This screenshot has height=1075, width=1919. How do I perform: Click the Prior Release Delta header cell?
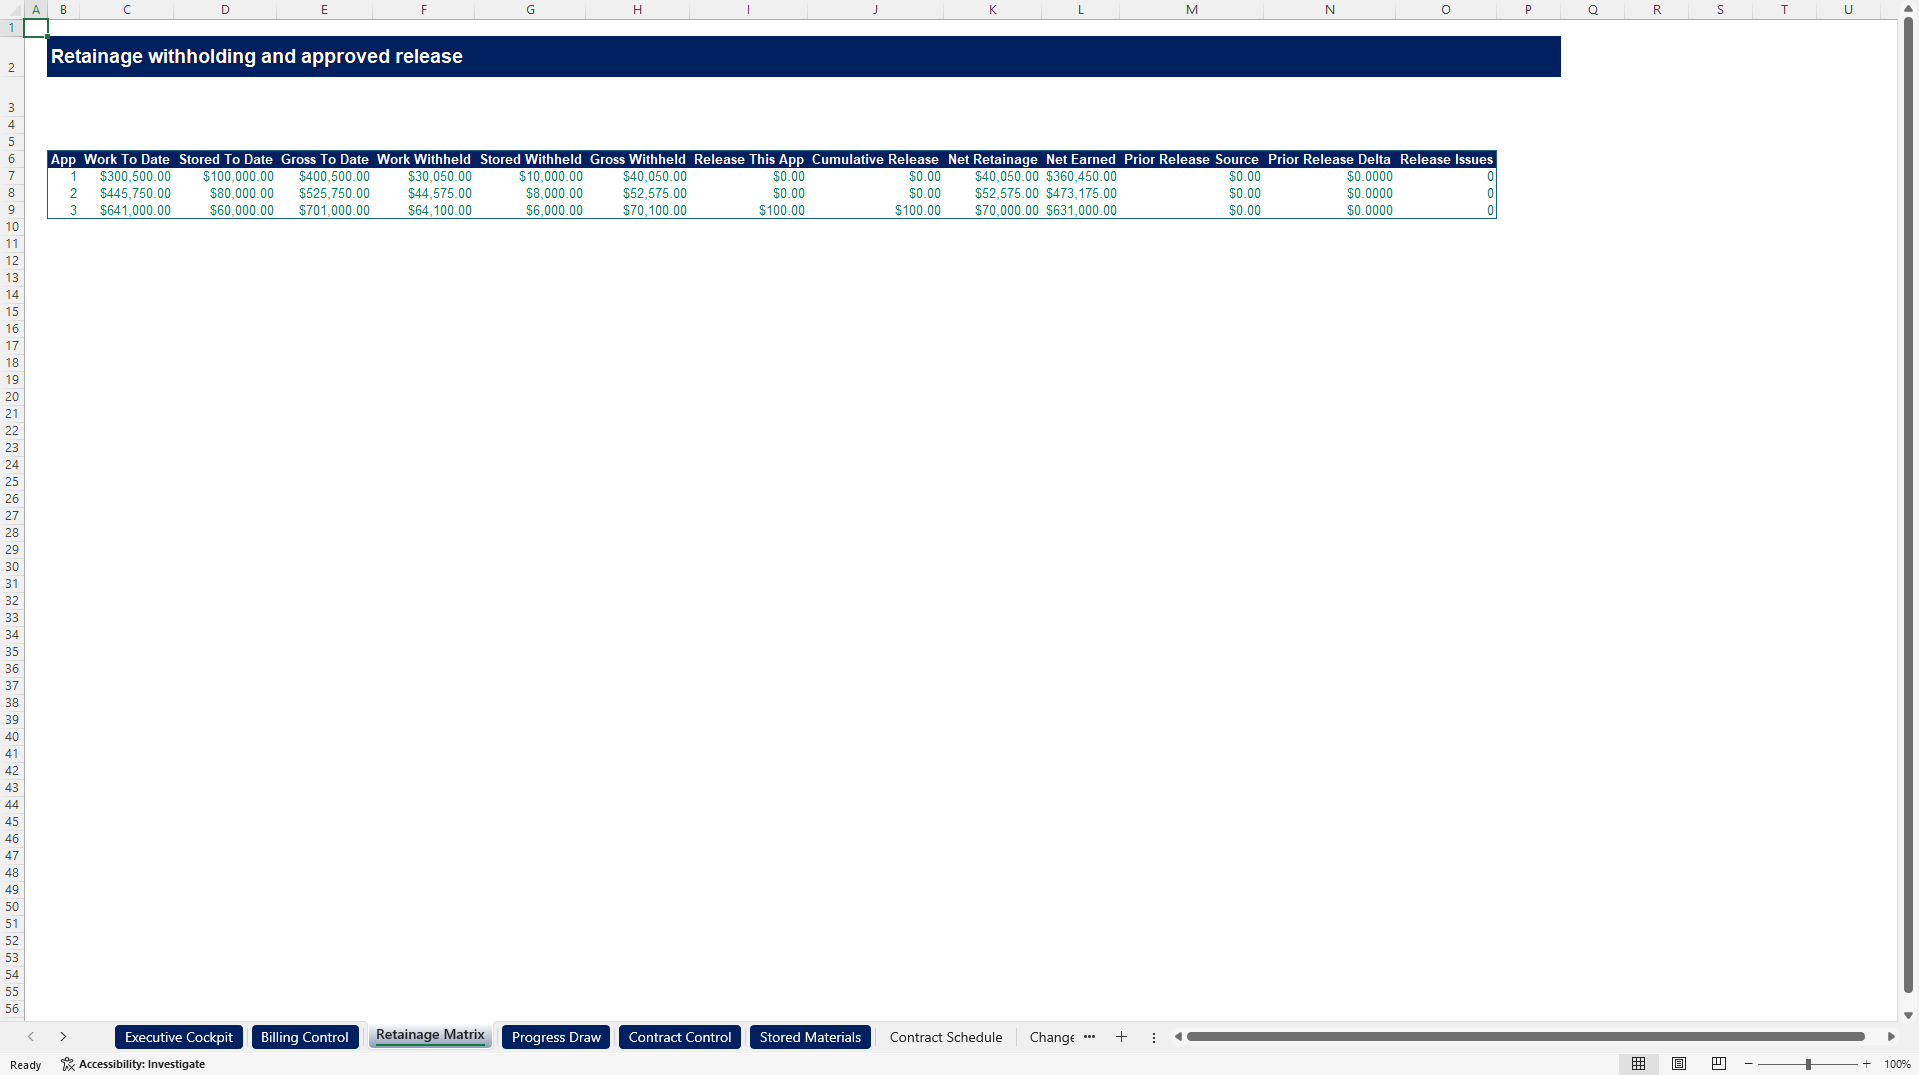pyautogui.click(x=1330, y=159)
